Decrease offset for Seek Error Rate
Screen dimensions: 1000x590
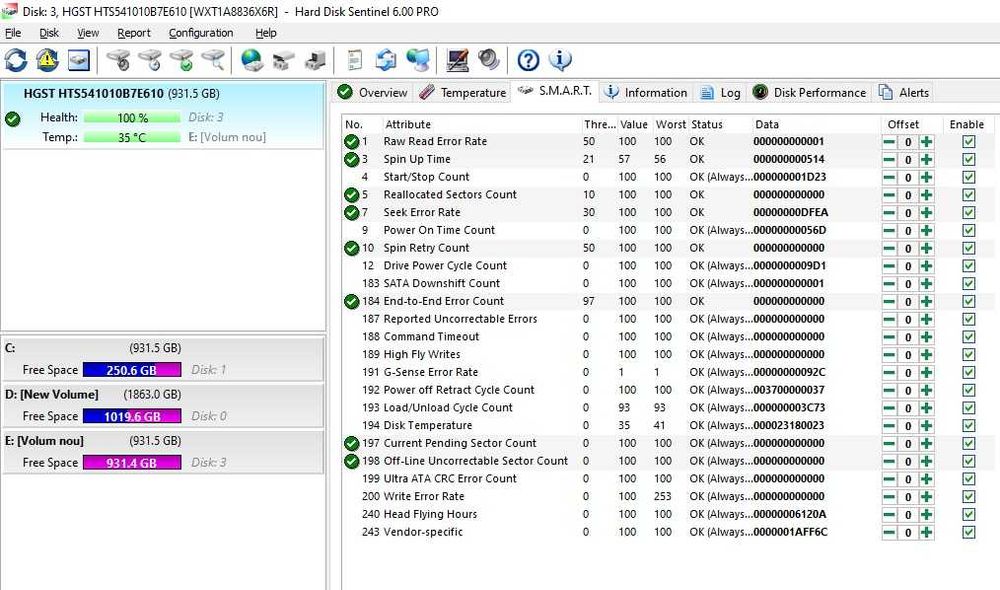click(889, 213)
